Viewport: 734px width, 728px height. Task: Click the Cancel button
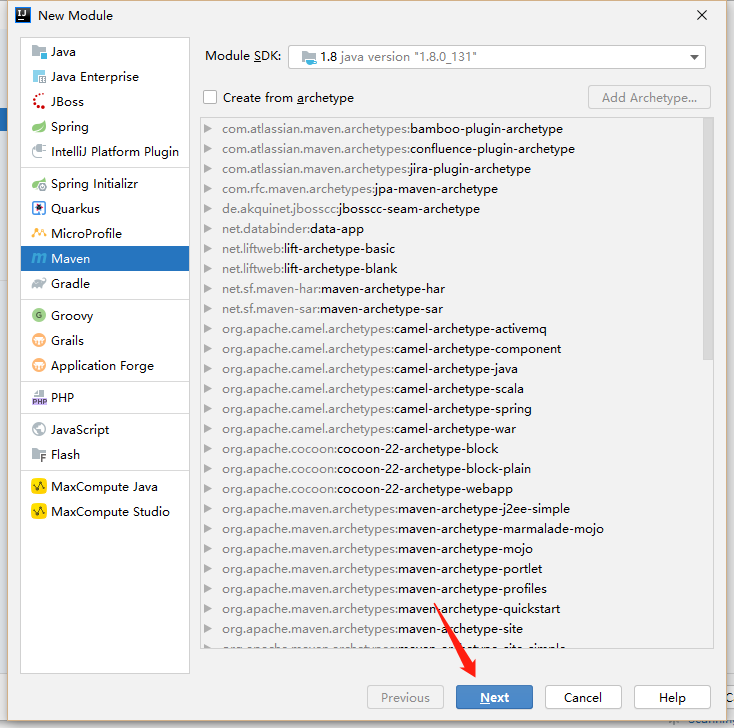click(583, 697)
